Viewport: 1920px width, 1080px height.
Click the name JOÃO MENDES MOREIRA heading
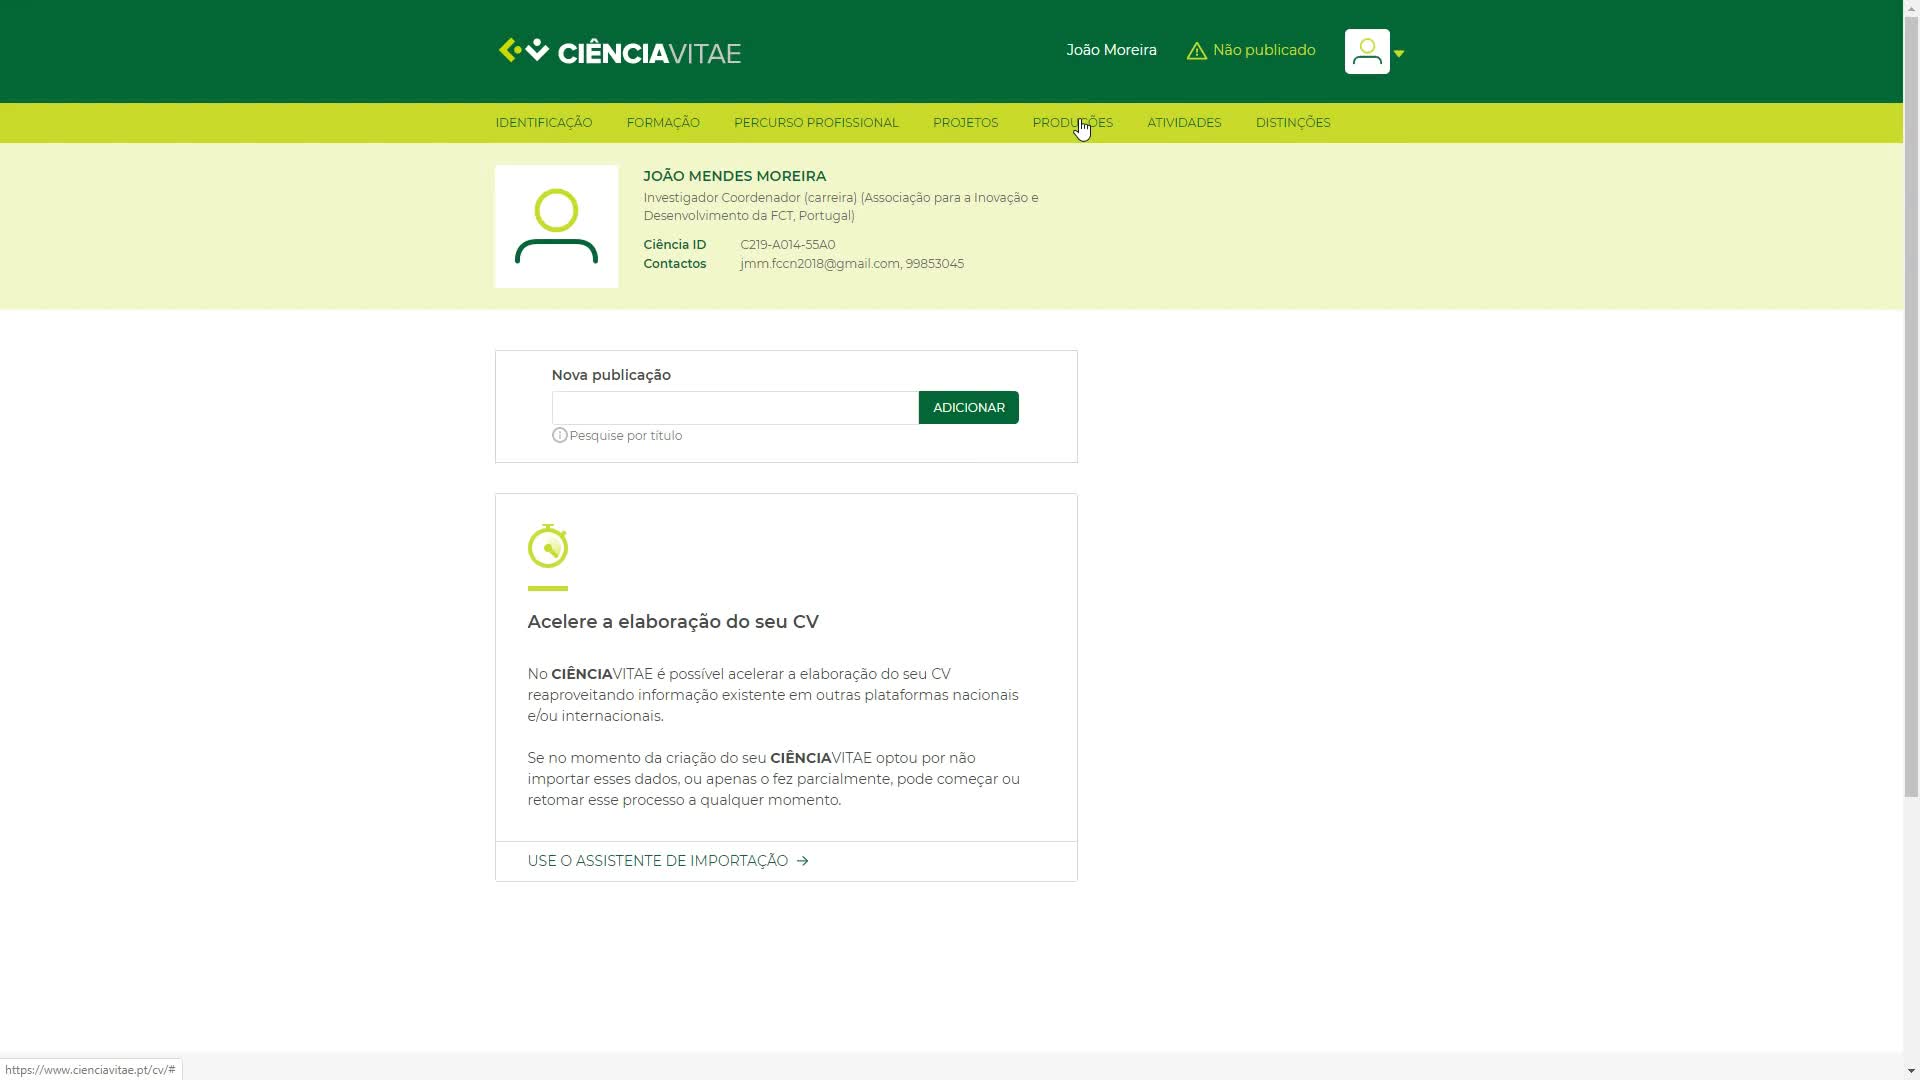734,176
